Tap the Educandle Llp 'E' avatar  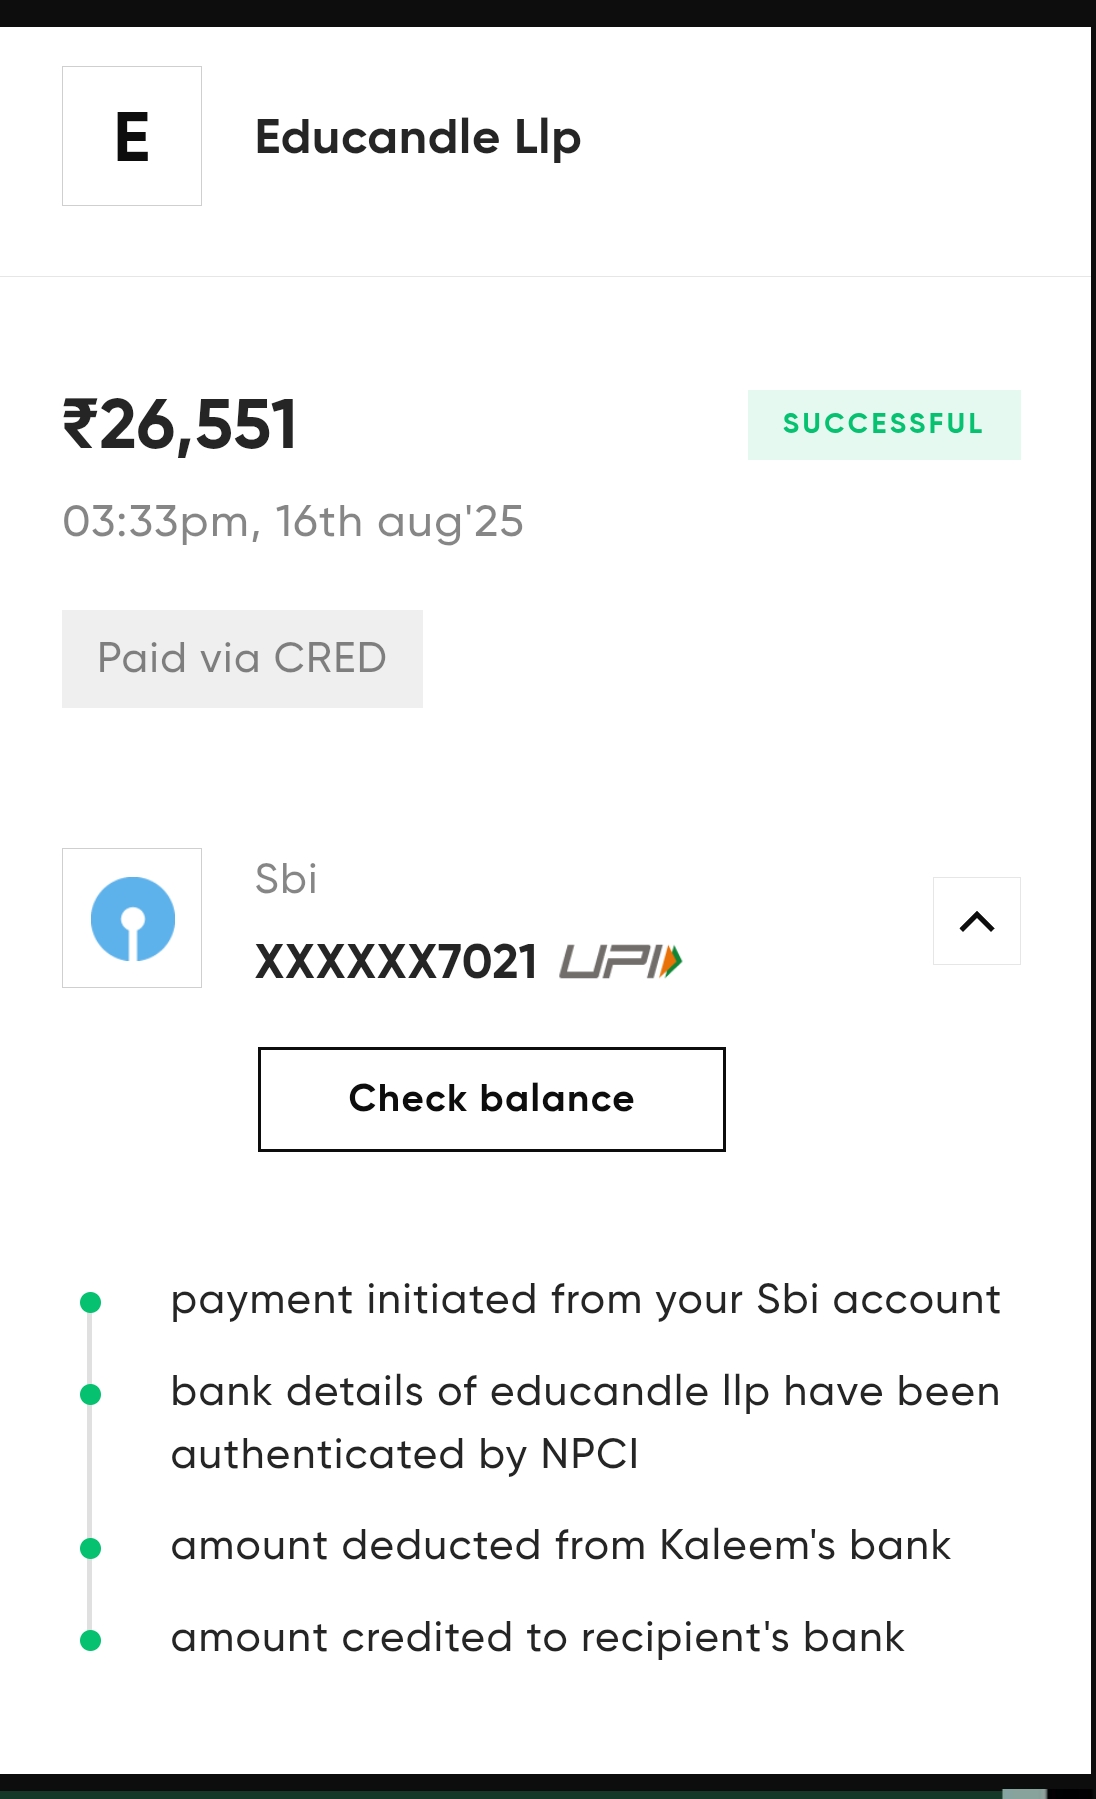[132, 136]
